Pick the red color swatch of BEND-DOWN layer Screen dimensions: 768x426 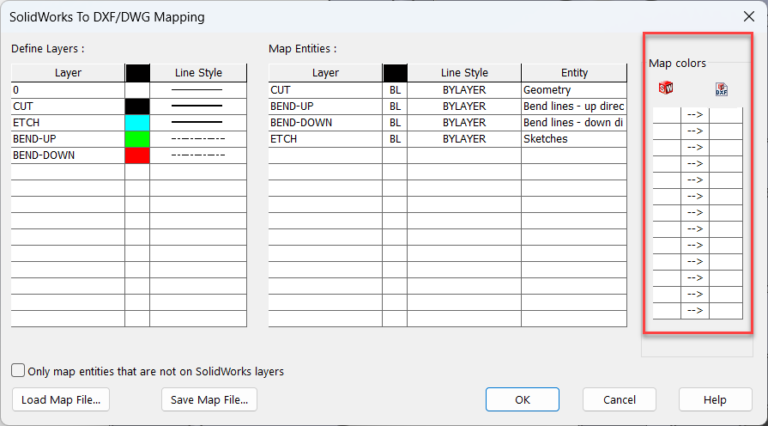point(137,155)
